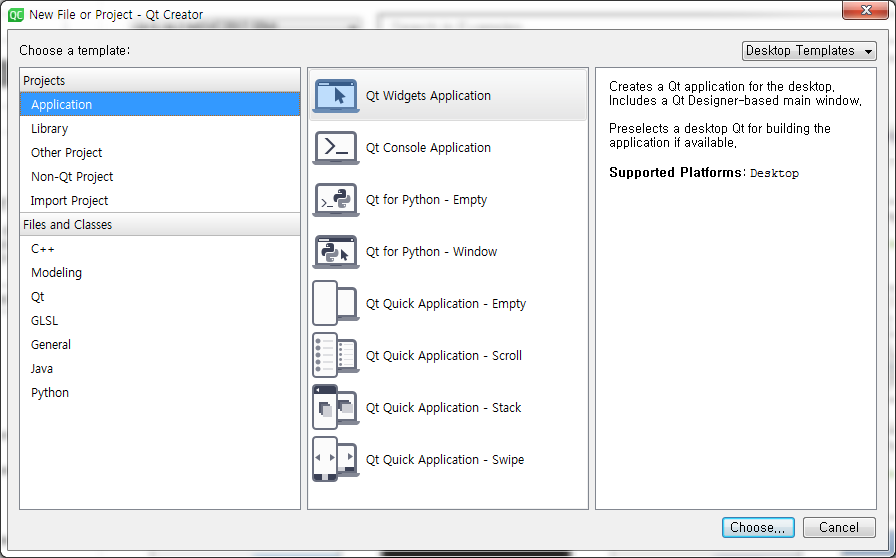Click the Qt for Python - Window label
896x558 pixels.
click(431, 252)
